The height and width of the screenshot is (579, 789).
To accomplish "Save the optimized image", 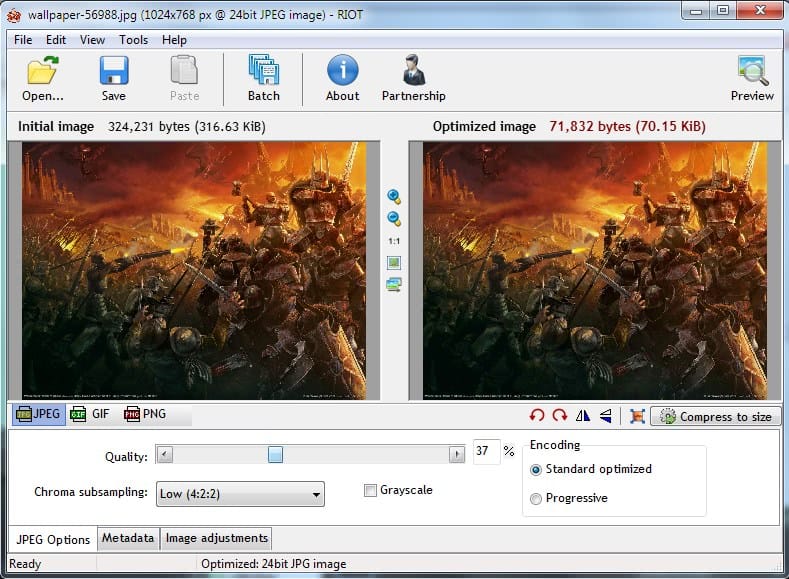I will [x=114, y=78].
